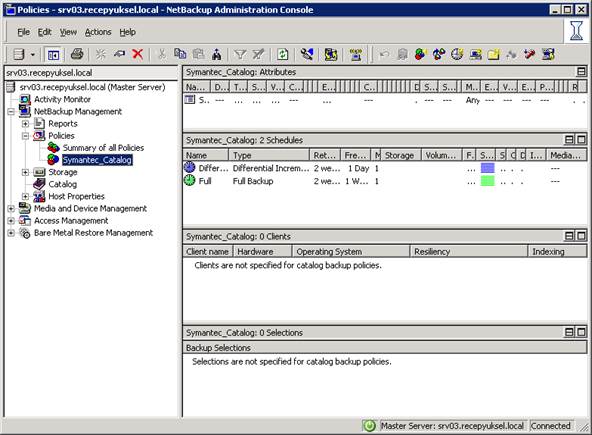This screenshot has width=592, height=435.
Task: Expand Media and Device Management node
Action: [x=11, y=208]
